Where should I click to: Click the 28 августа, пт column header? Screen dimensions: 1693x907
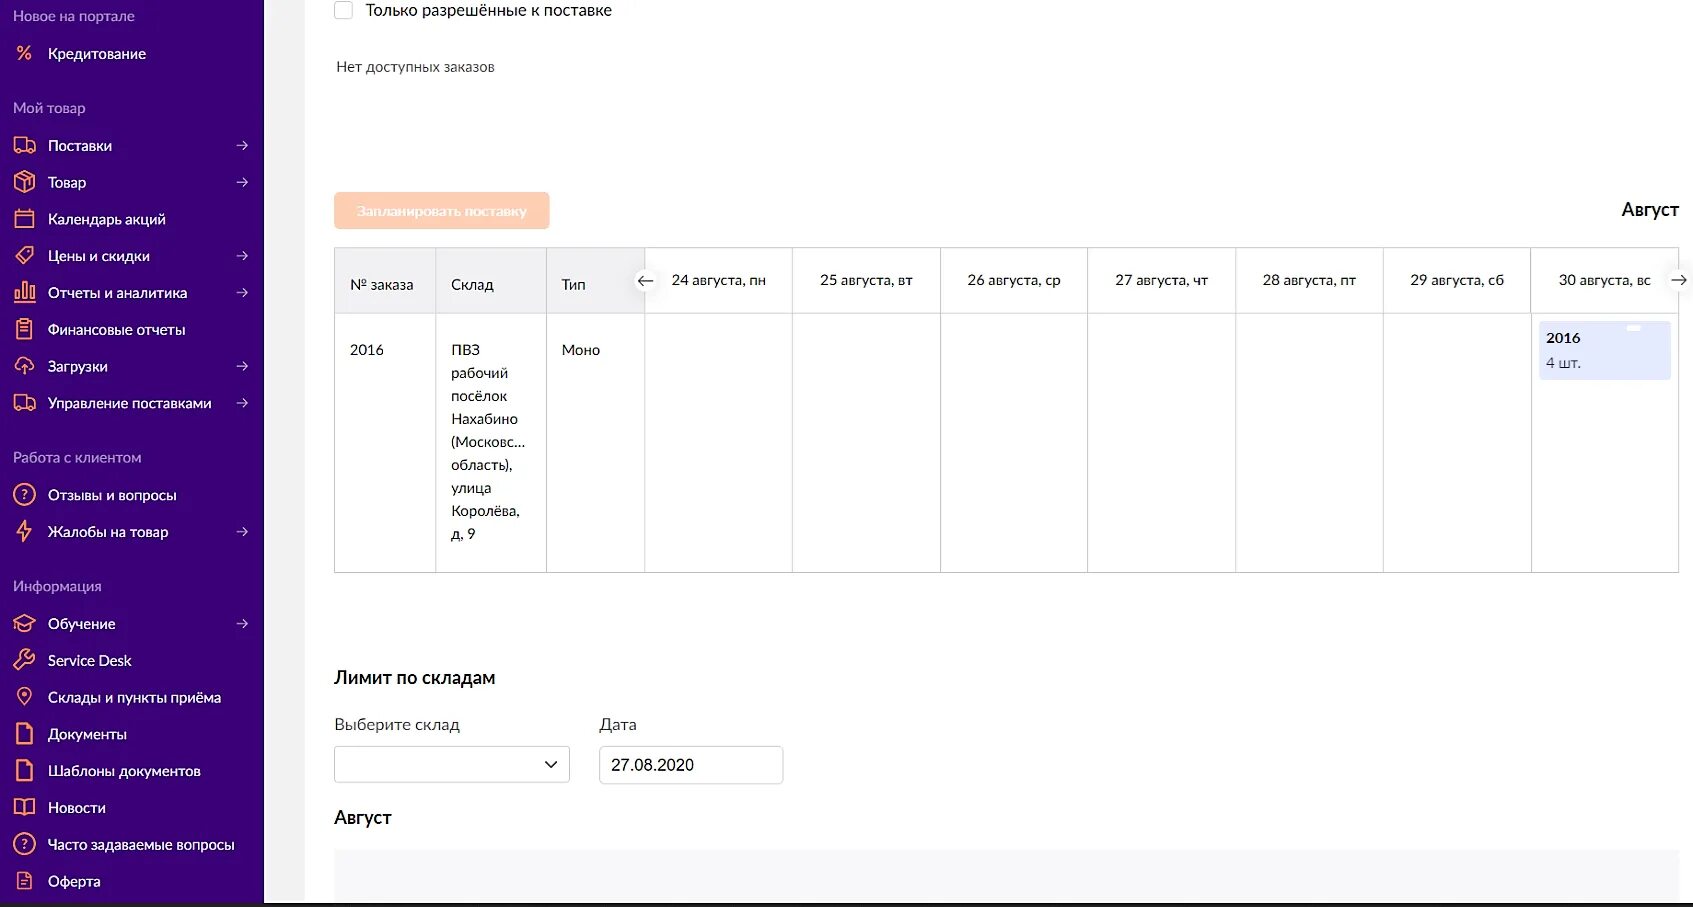[x=1309, y=280]
